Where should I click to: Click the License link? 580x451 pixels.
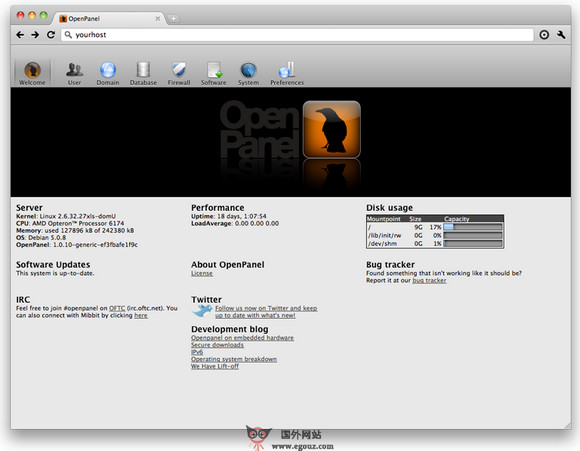pyautogui.click(x=202, y=273)
